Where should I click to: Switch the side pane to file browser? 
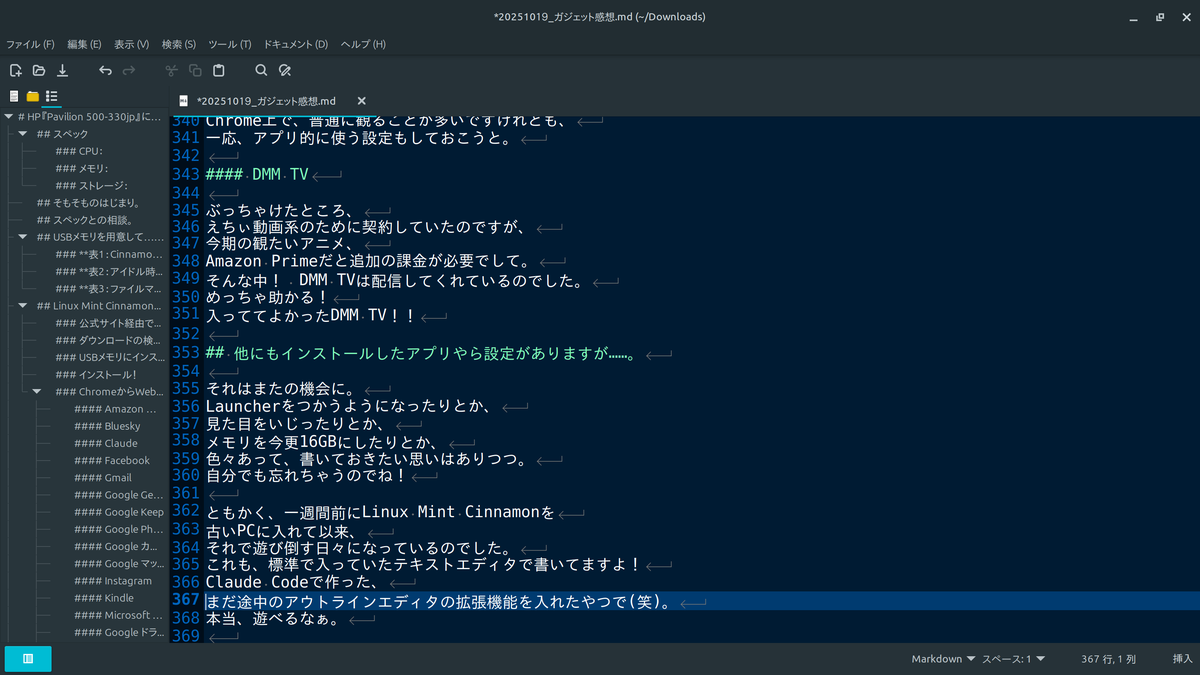tap(33, 96)
